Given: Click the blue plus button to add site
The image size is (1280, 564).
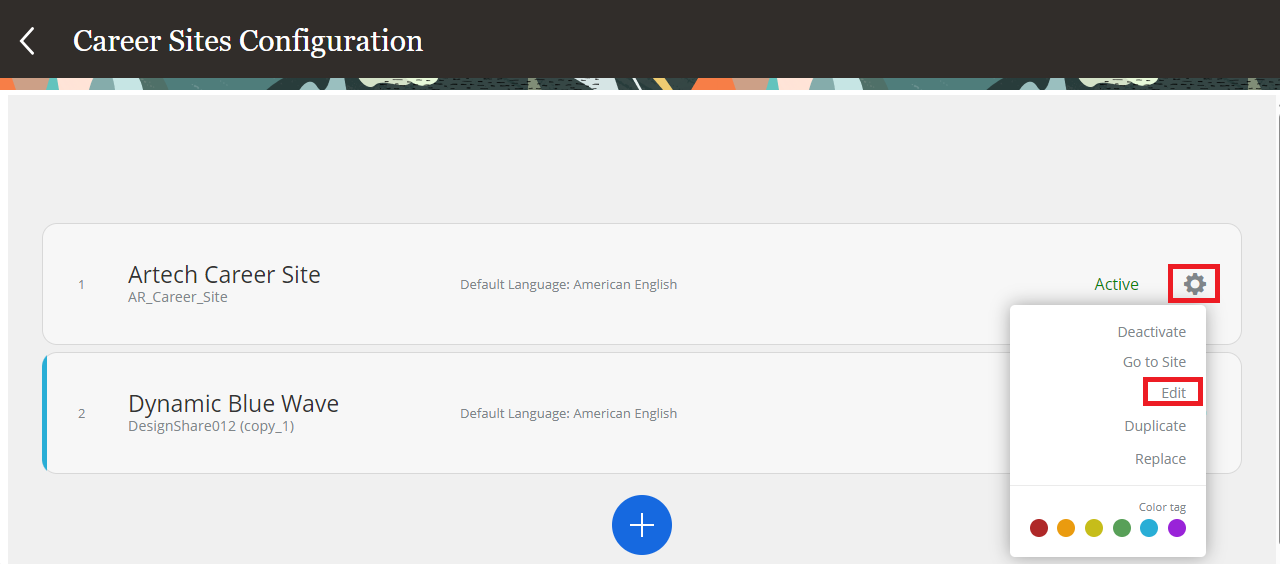Looking at the screenshot, I should pyautogui.click(x=641, y=525).
